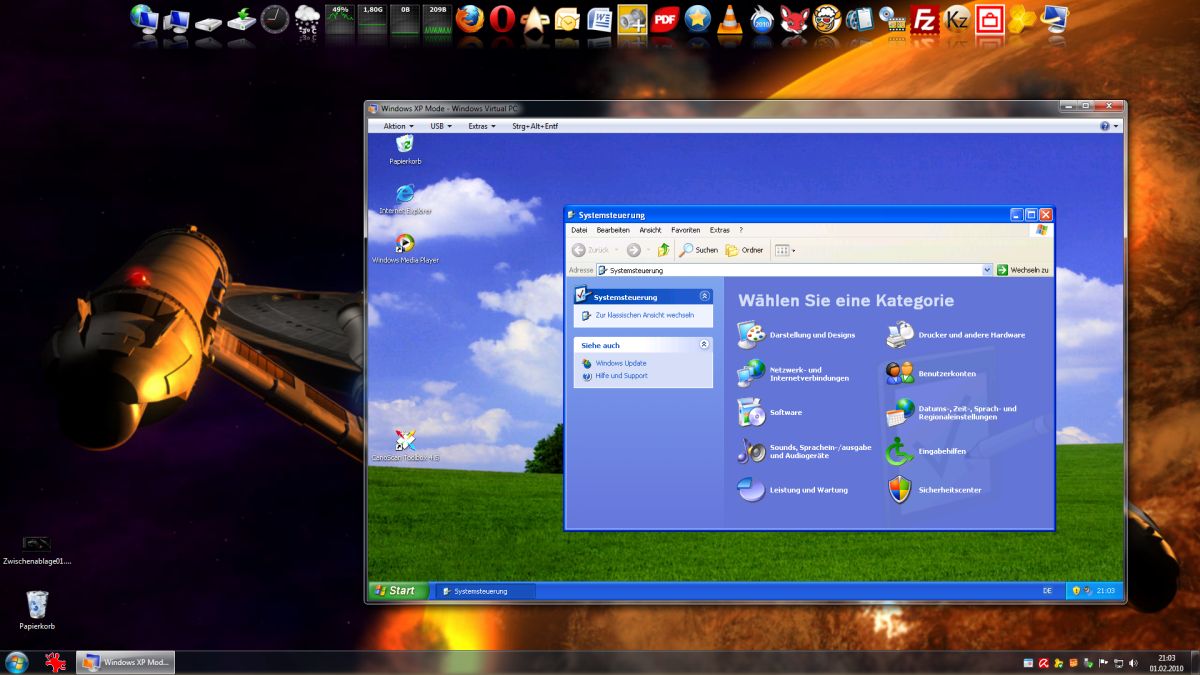The width and height of the screenshot is (1200, 675).
Task: Open the red fox icon in the dock
Action: pyautogui.click(x=795, y=18)
